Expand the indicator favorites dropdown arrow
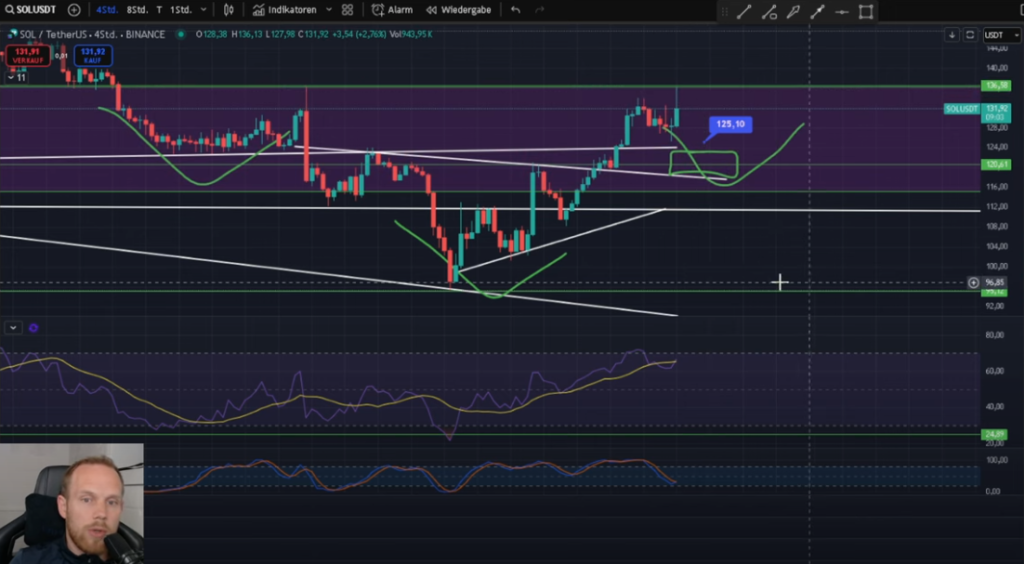Viewport: 1024px width, 564px height. coord(328,10)
